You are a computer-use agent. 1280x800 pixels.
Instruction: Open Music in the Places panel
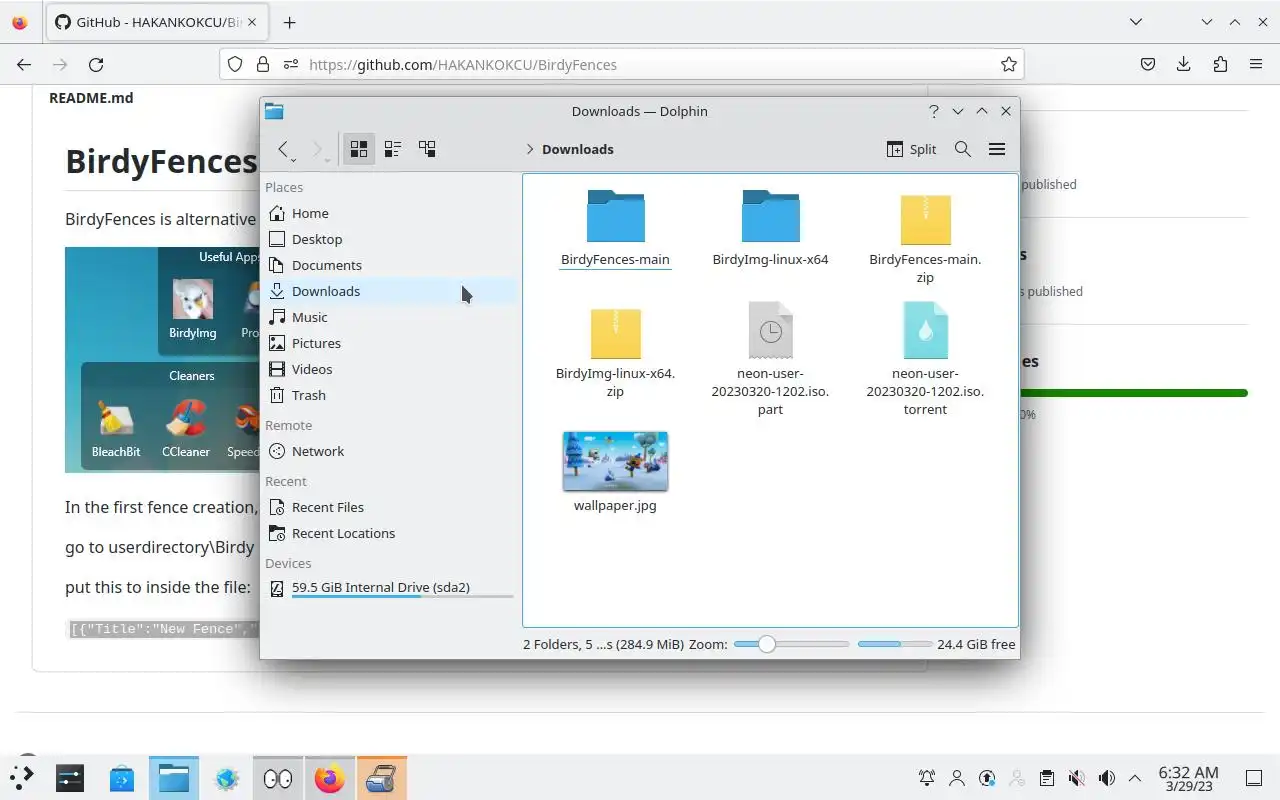click(390, 317)
